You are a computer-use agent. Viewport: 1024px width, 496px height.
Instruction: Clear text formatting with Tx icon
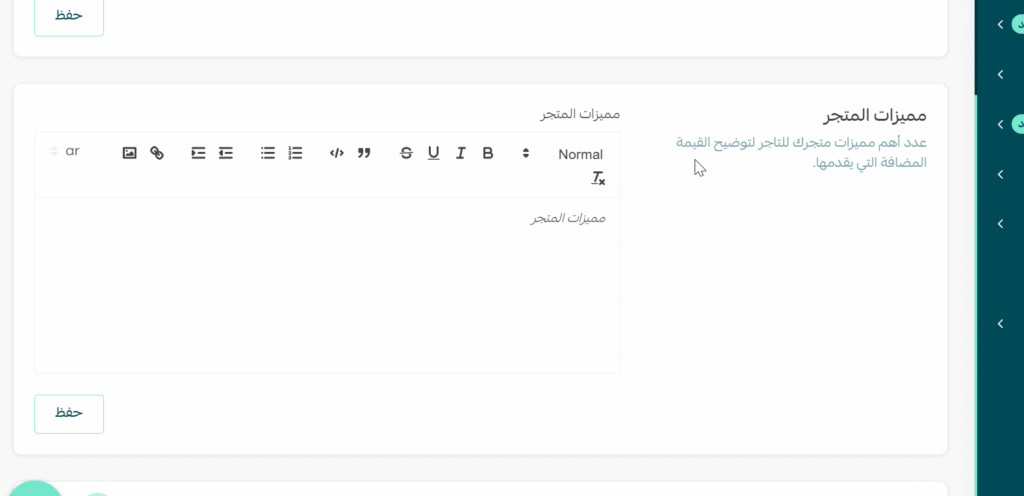(598, 179)
